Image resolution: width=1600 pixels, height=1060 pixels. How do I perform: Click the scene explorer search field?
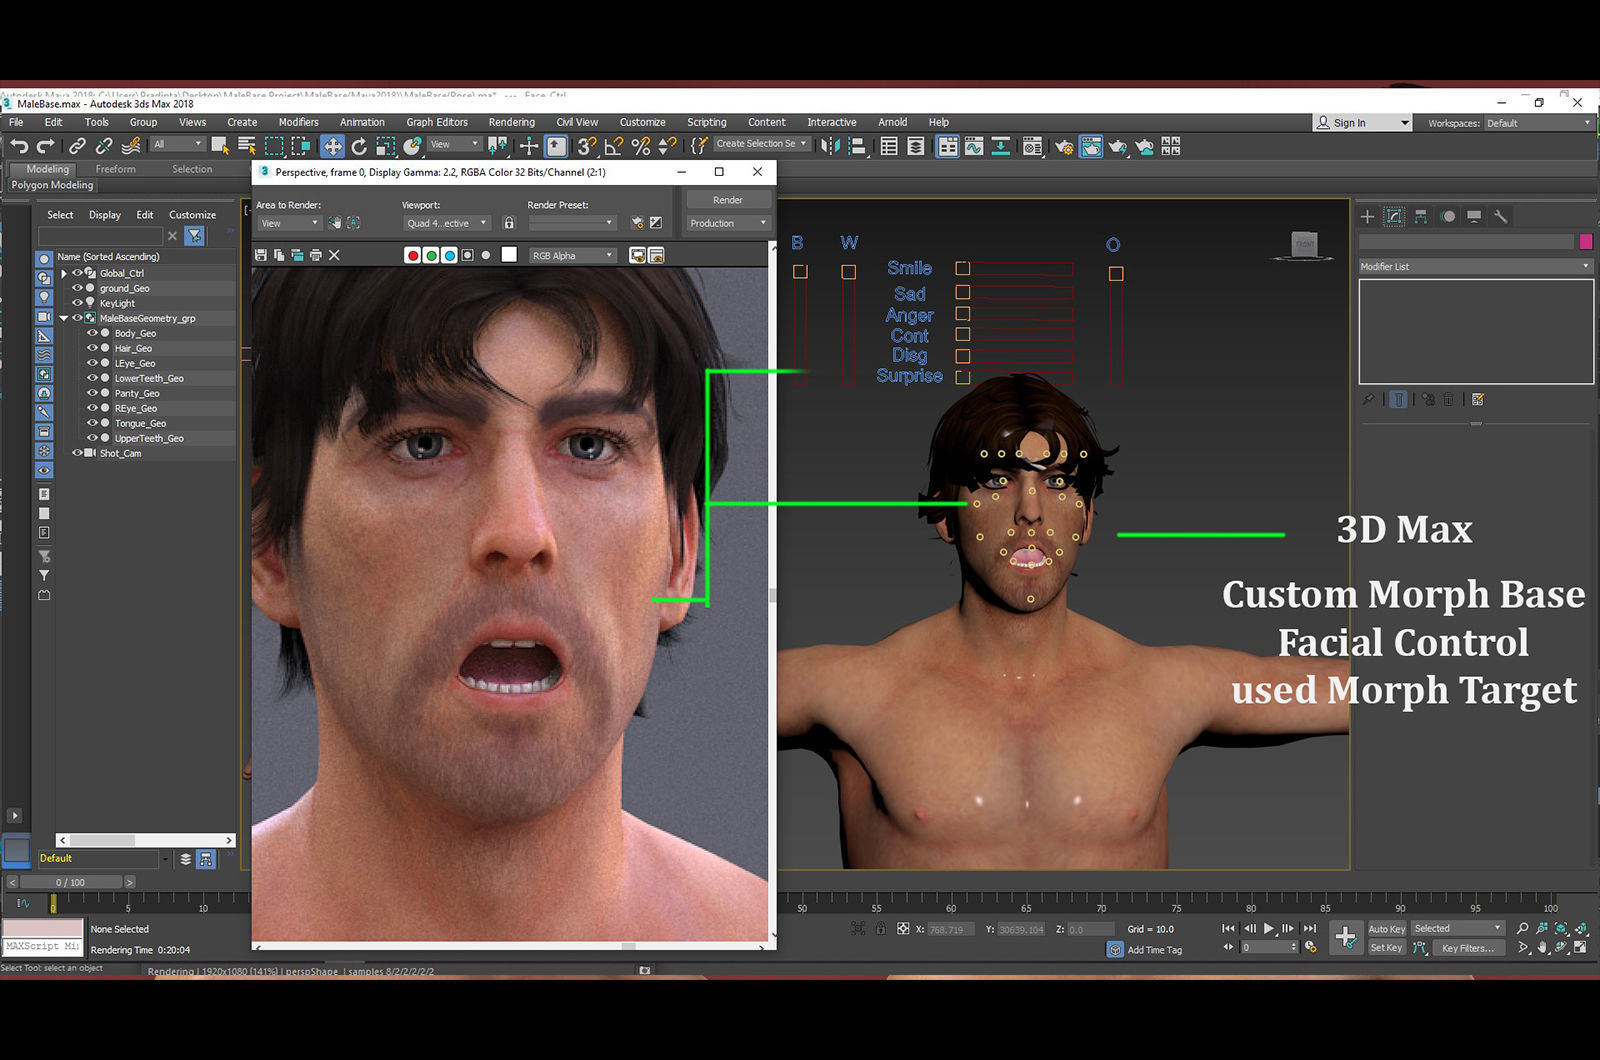click(100, 236)
